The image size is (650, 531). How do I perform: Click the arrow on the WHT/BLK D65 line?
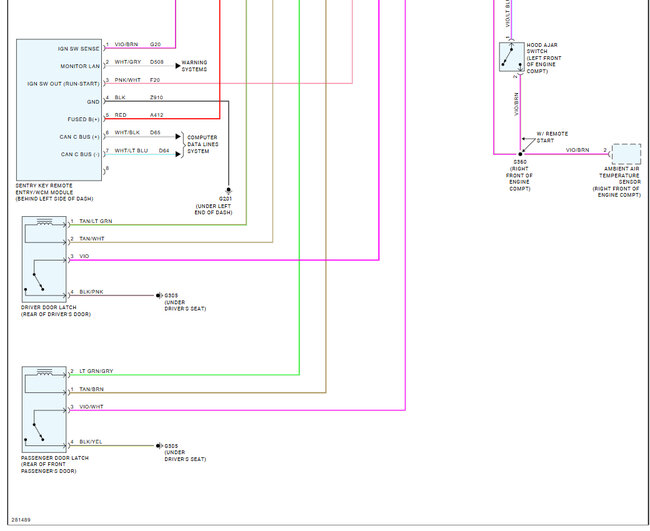178,136
